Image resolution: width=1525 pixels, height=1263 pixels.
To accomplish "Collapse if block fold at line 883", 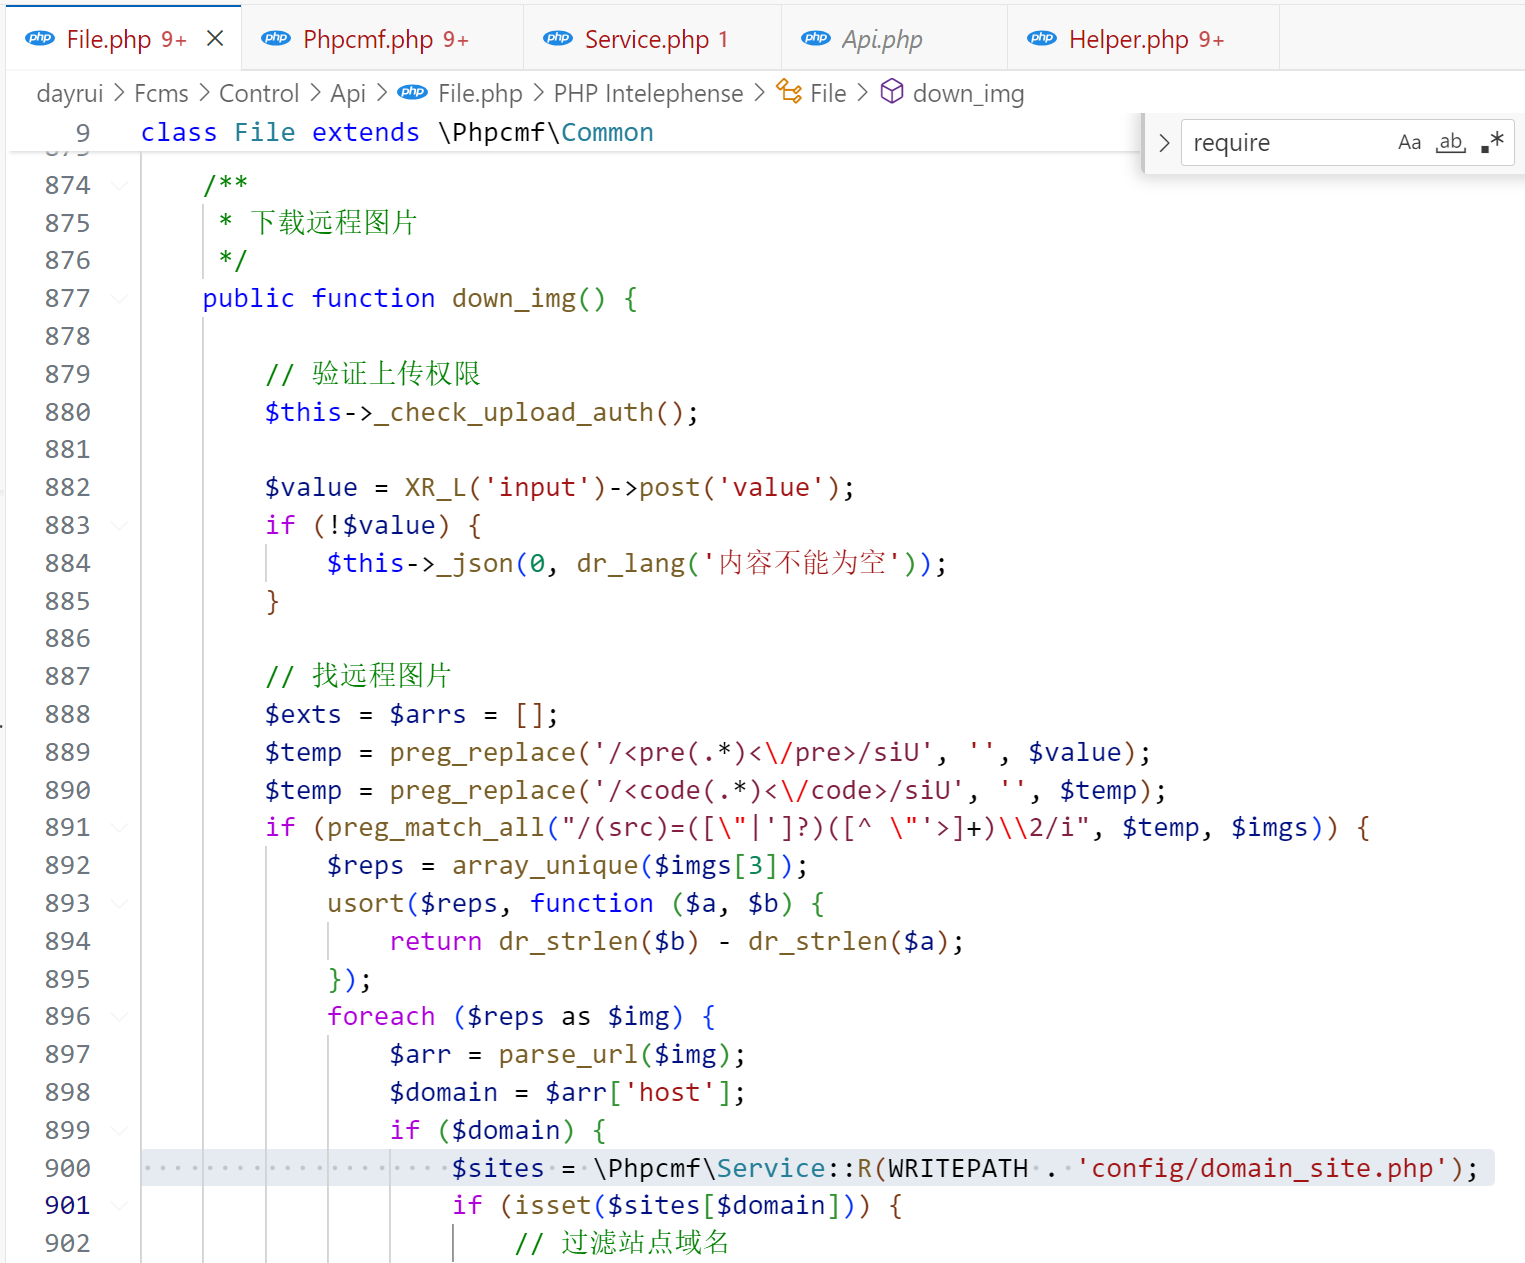I will point(120,525).
